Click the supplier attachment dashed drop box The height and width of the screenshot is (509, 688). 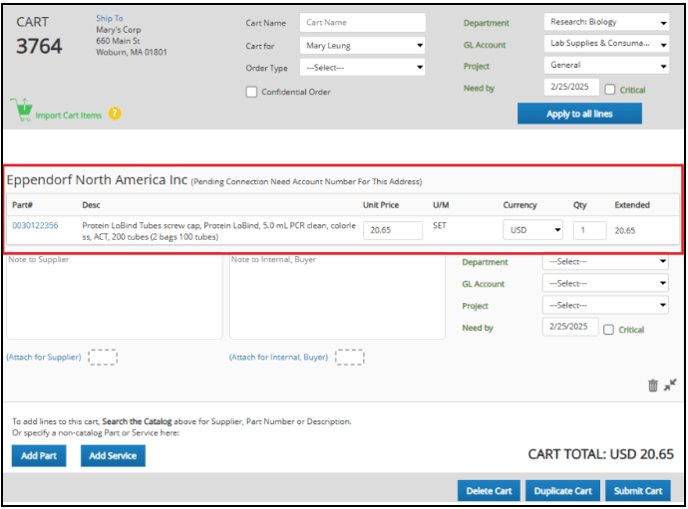[x=103, y=357]
